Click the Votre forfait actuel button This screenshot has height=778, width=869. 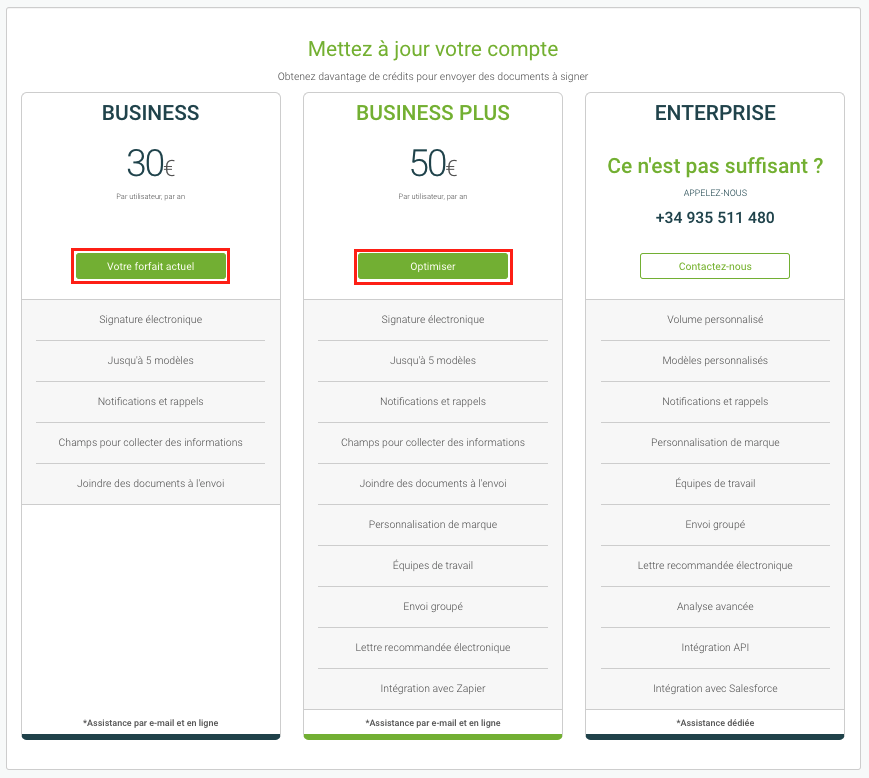(151, 267)
